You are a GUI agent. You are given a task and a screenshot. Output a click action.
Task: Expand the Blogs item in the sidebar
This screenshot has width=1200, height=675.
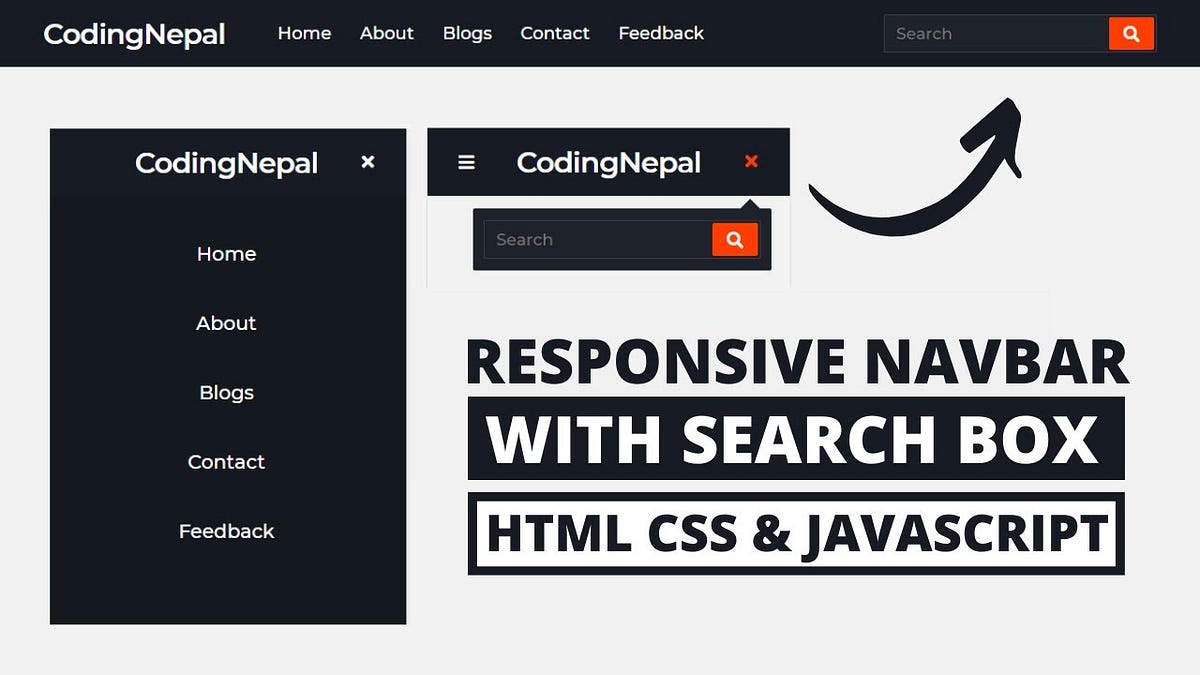226,392
